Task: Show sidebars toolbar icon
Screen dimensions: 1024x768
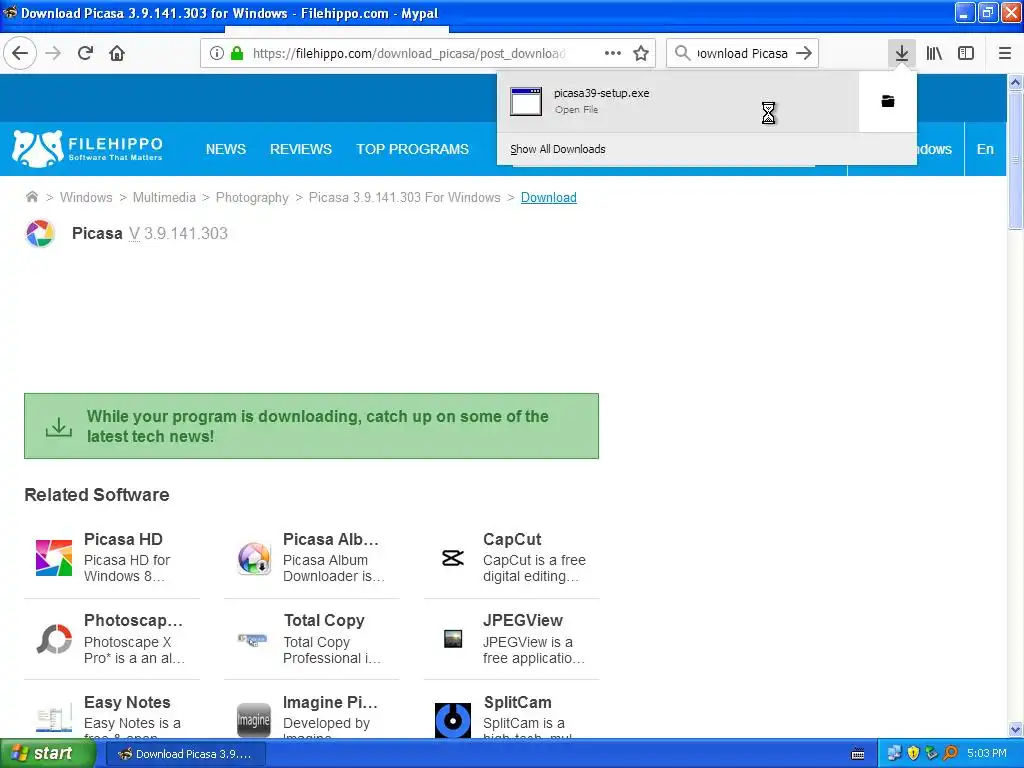Action: coord(966,53)
